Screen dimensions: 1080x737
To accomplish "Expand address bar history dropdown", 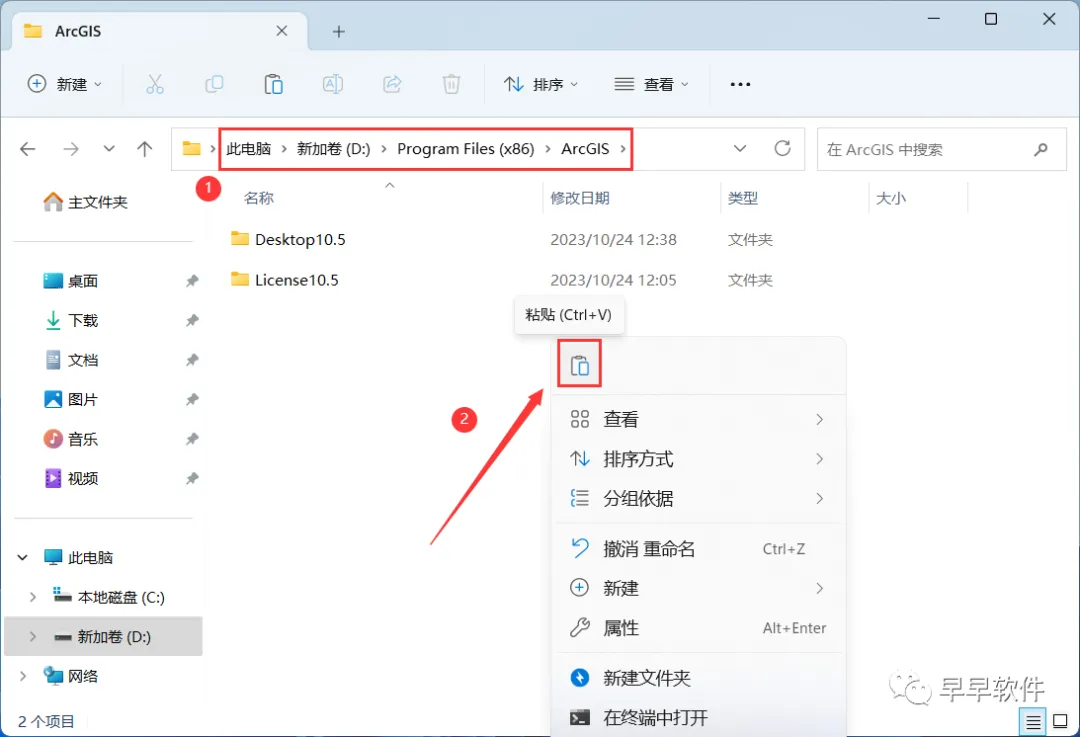I will 740,149.
